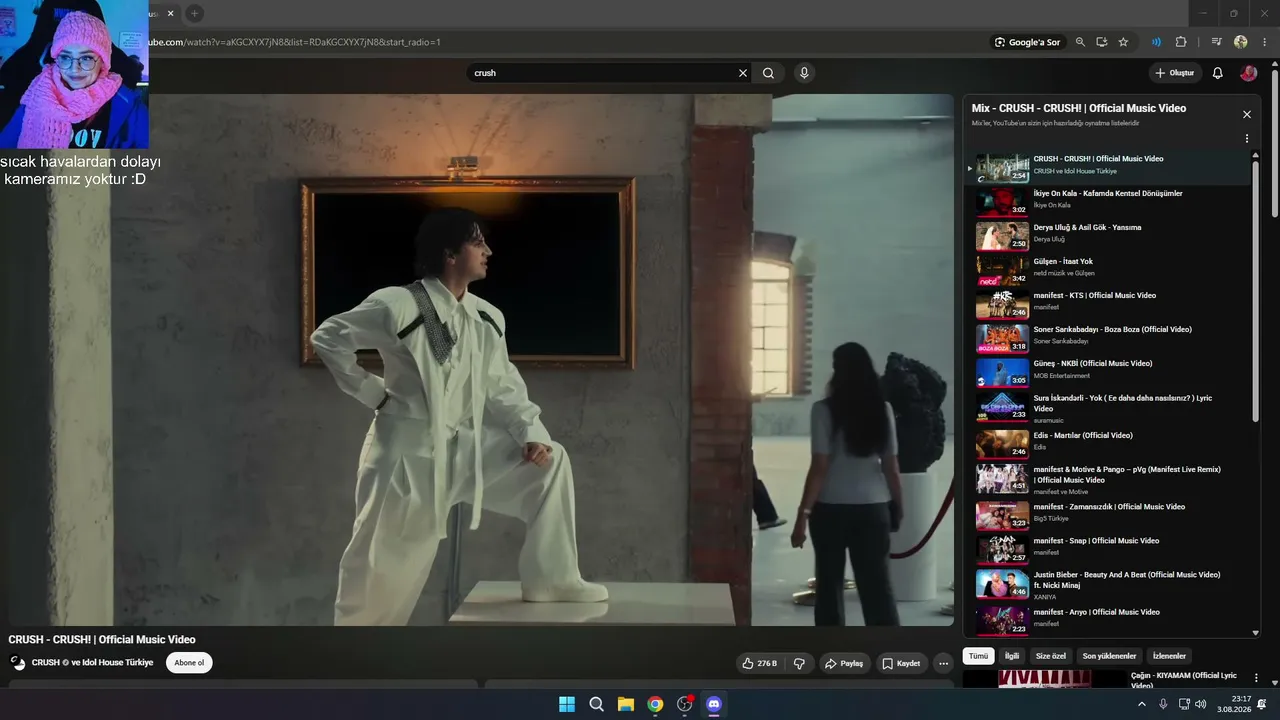Select the İlgili filter chip
Image resolution: width=1280 pixels, height=720 pixels.
pyautogui.click(x=1012, y=656)
